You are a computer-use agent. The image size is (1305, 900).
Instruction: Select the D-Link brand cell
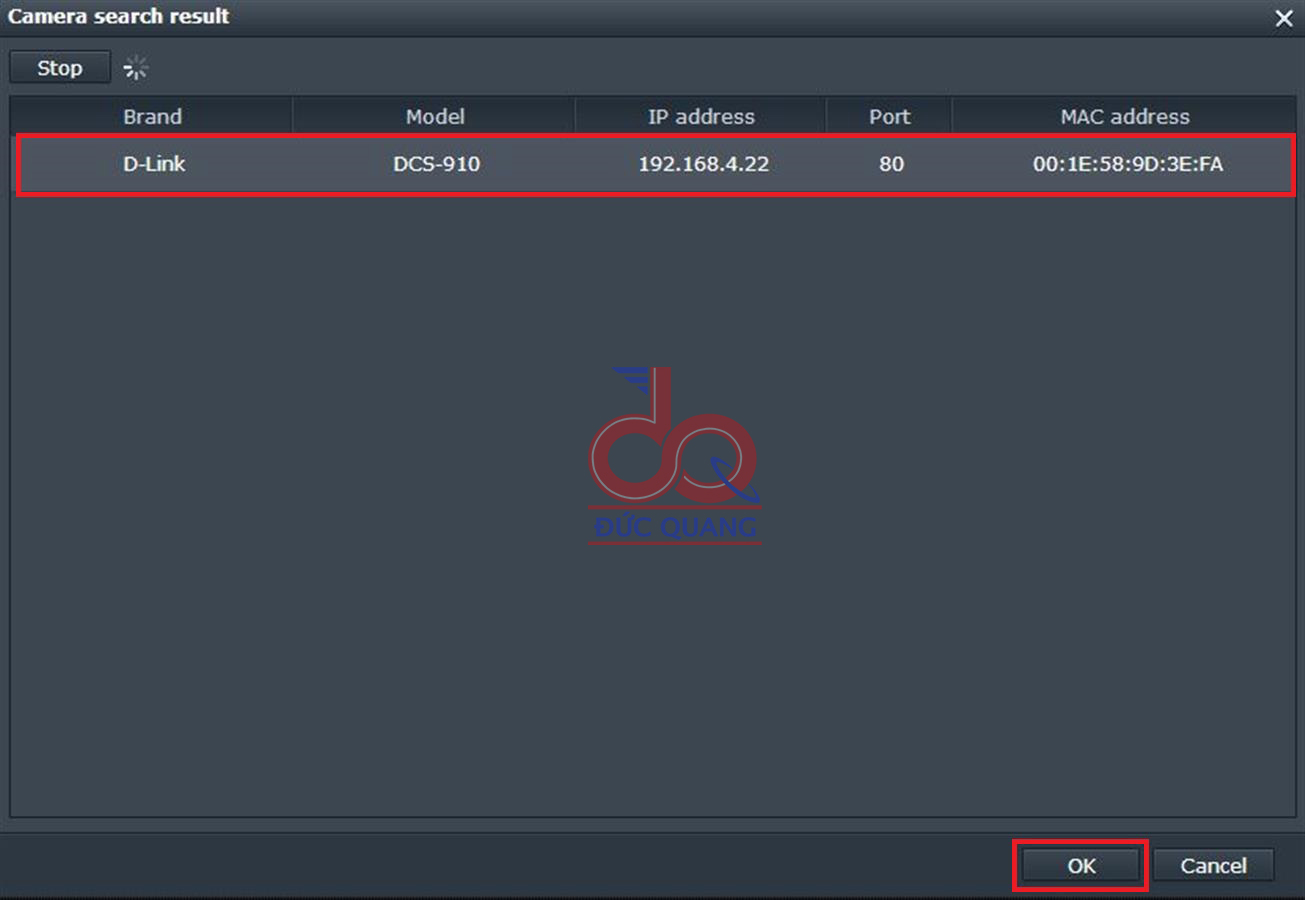[x=154, y=164]
